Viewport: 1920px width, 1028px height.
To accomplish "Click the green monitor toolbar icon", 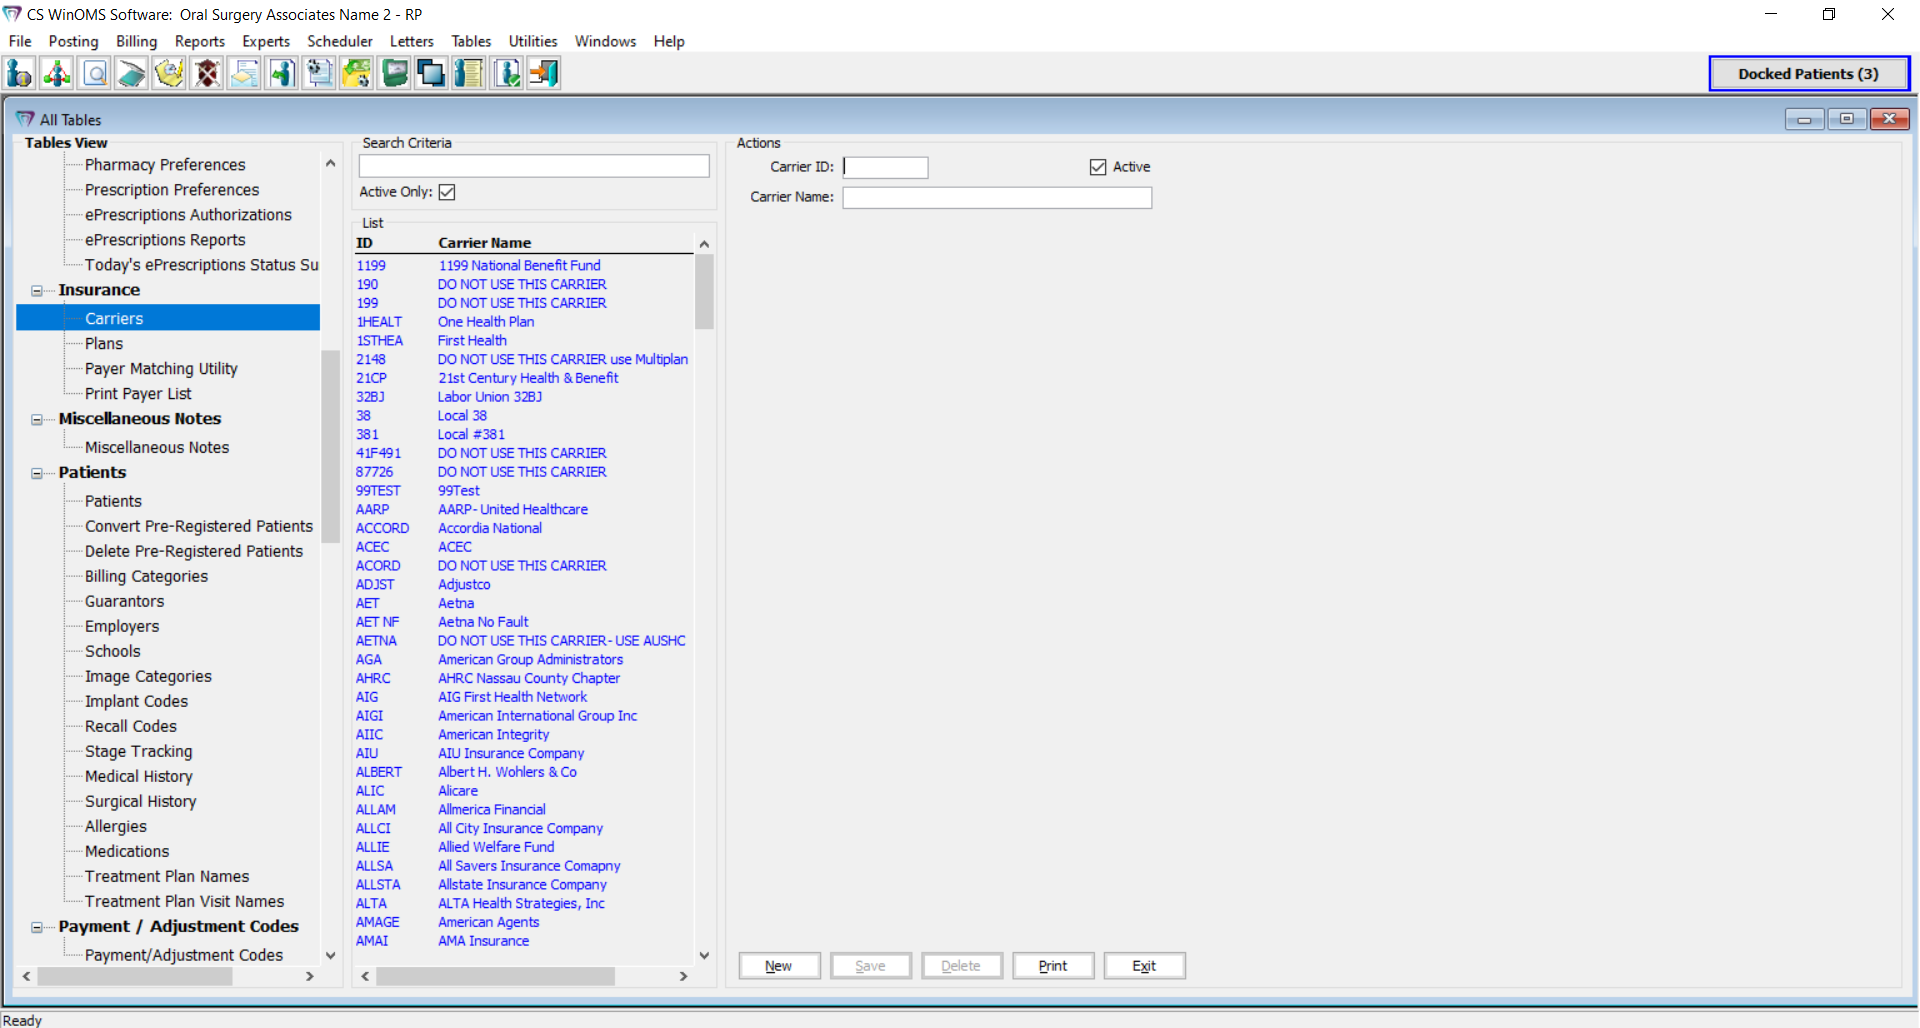I will click(x=395, y=73).
